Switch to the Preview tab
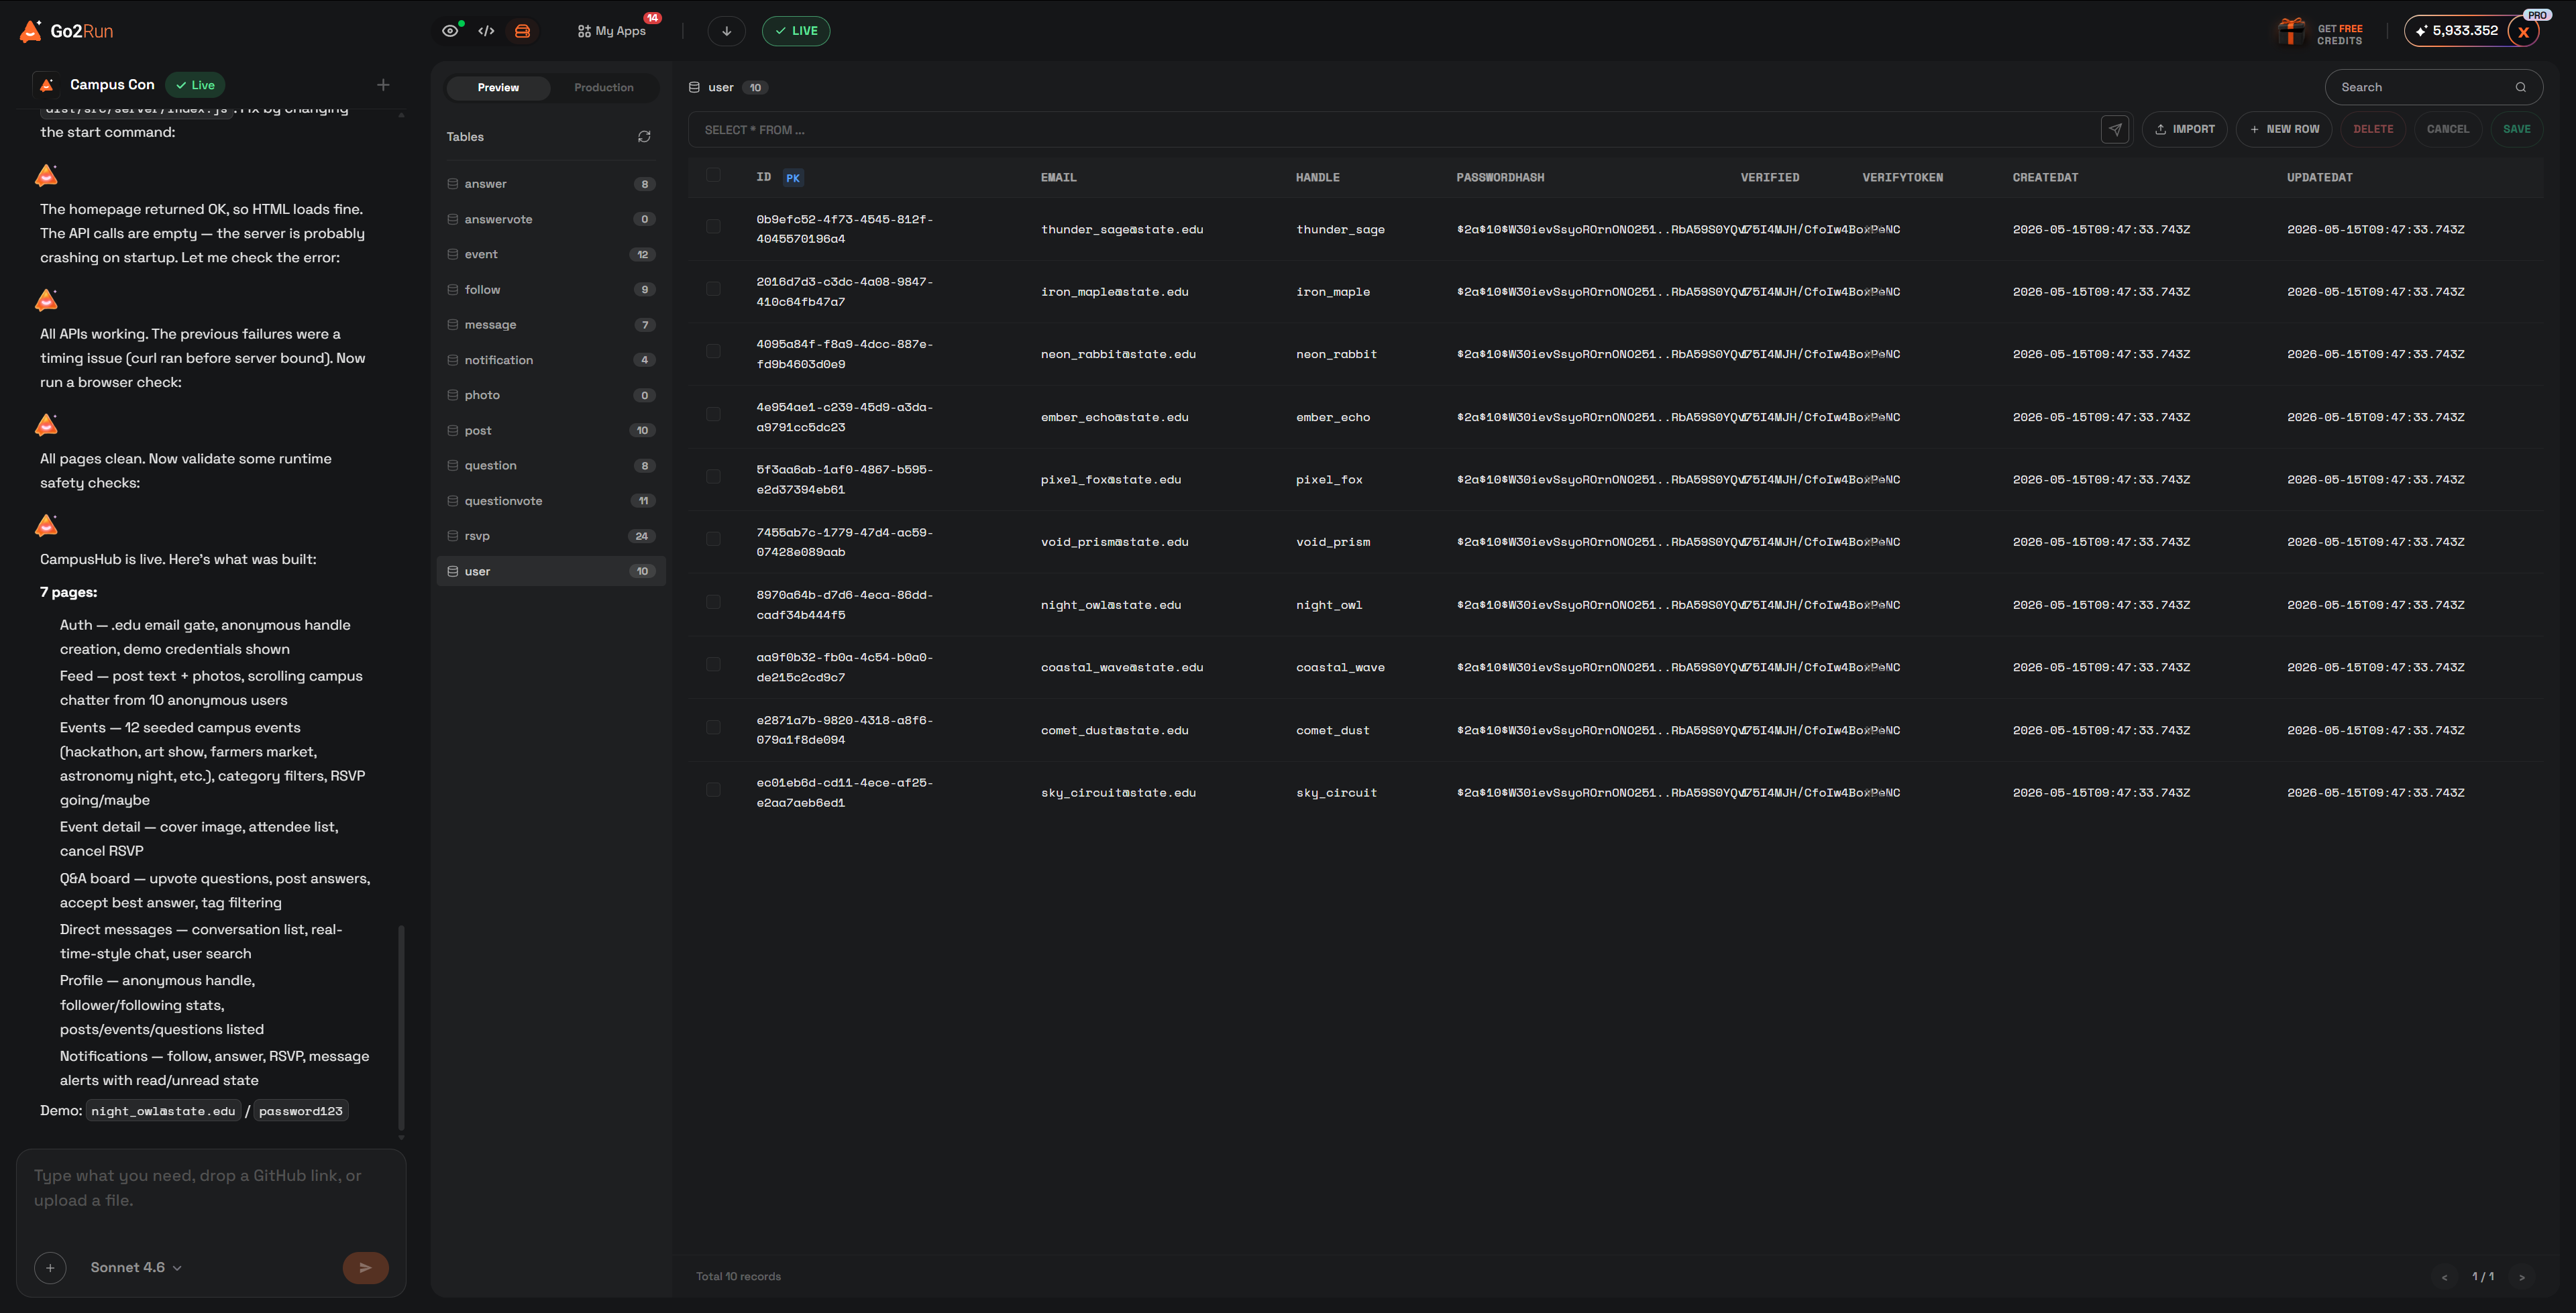 click(498, 88)
